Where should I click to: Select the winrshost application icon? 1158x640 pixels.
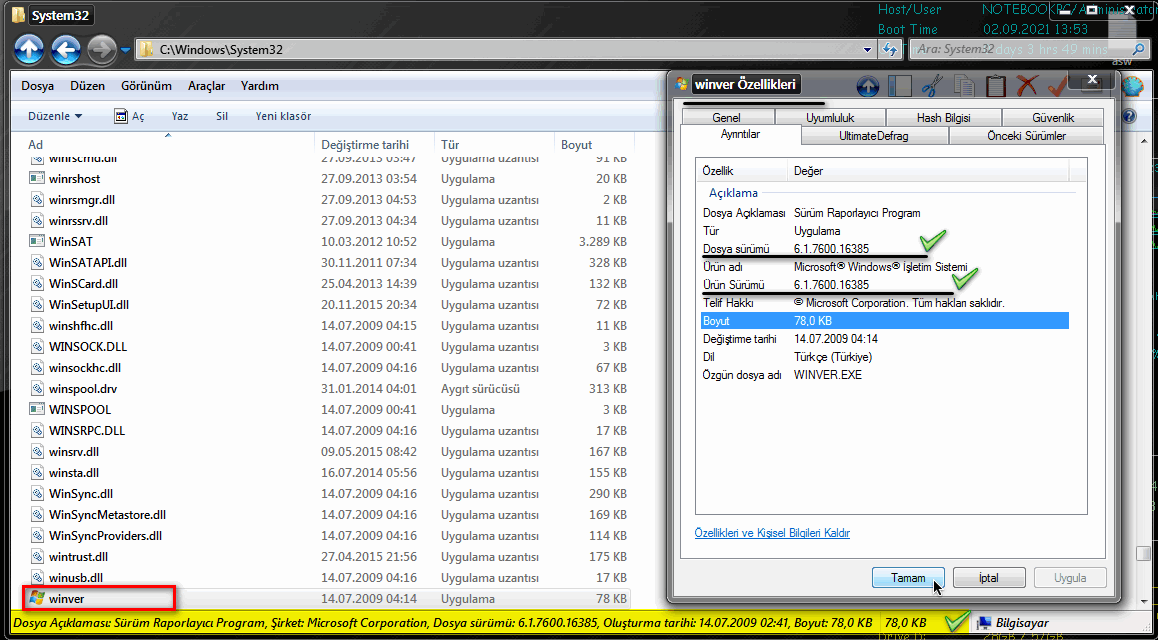click(x=38, y=179)
